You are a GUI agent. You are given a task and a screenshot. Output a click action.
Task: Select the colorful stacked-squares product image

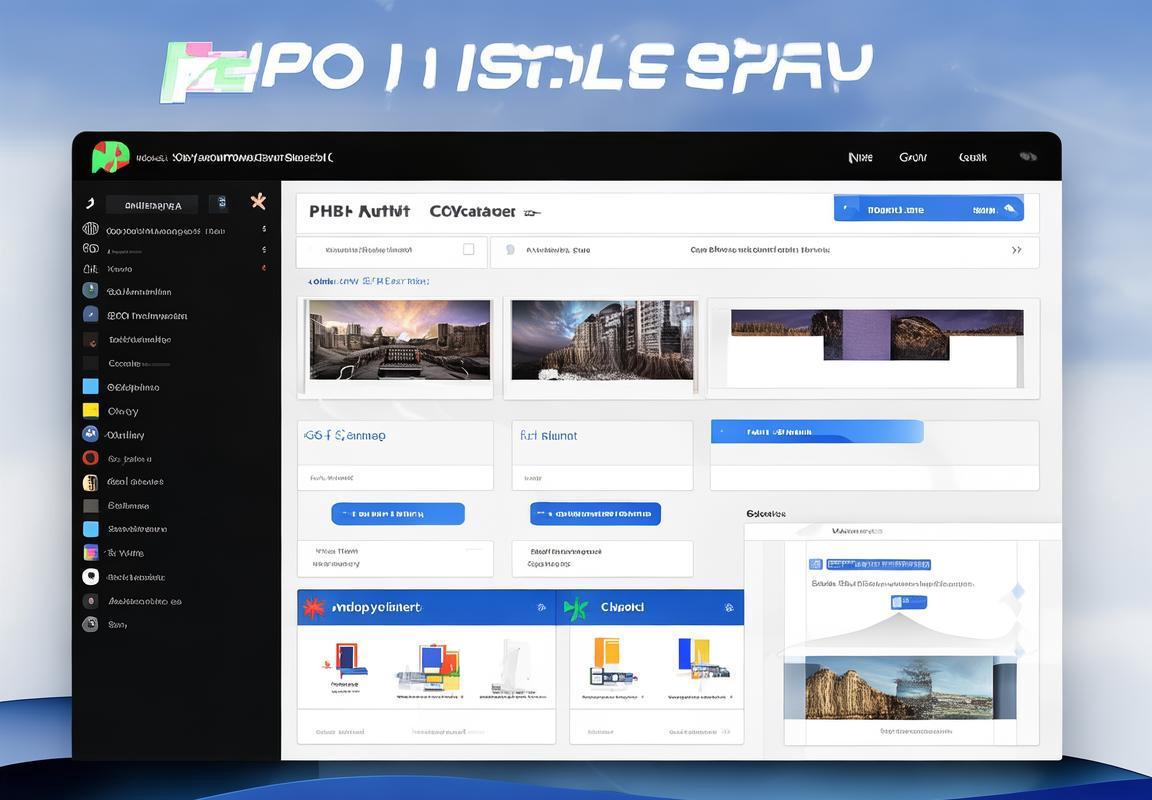click(431, 669)
